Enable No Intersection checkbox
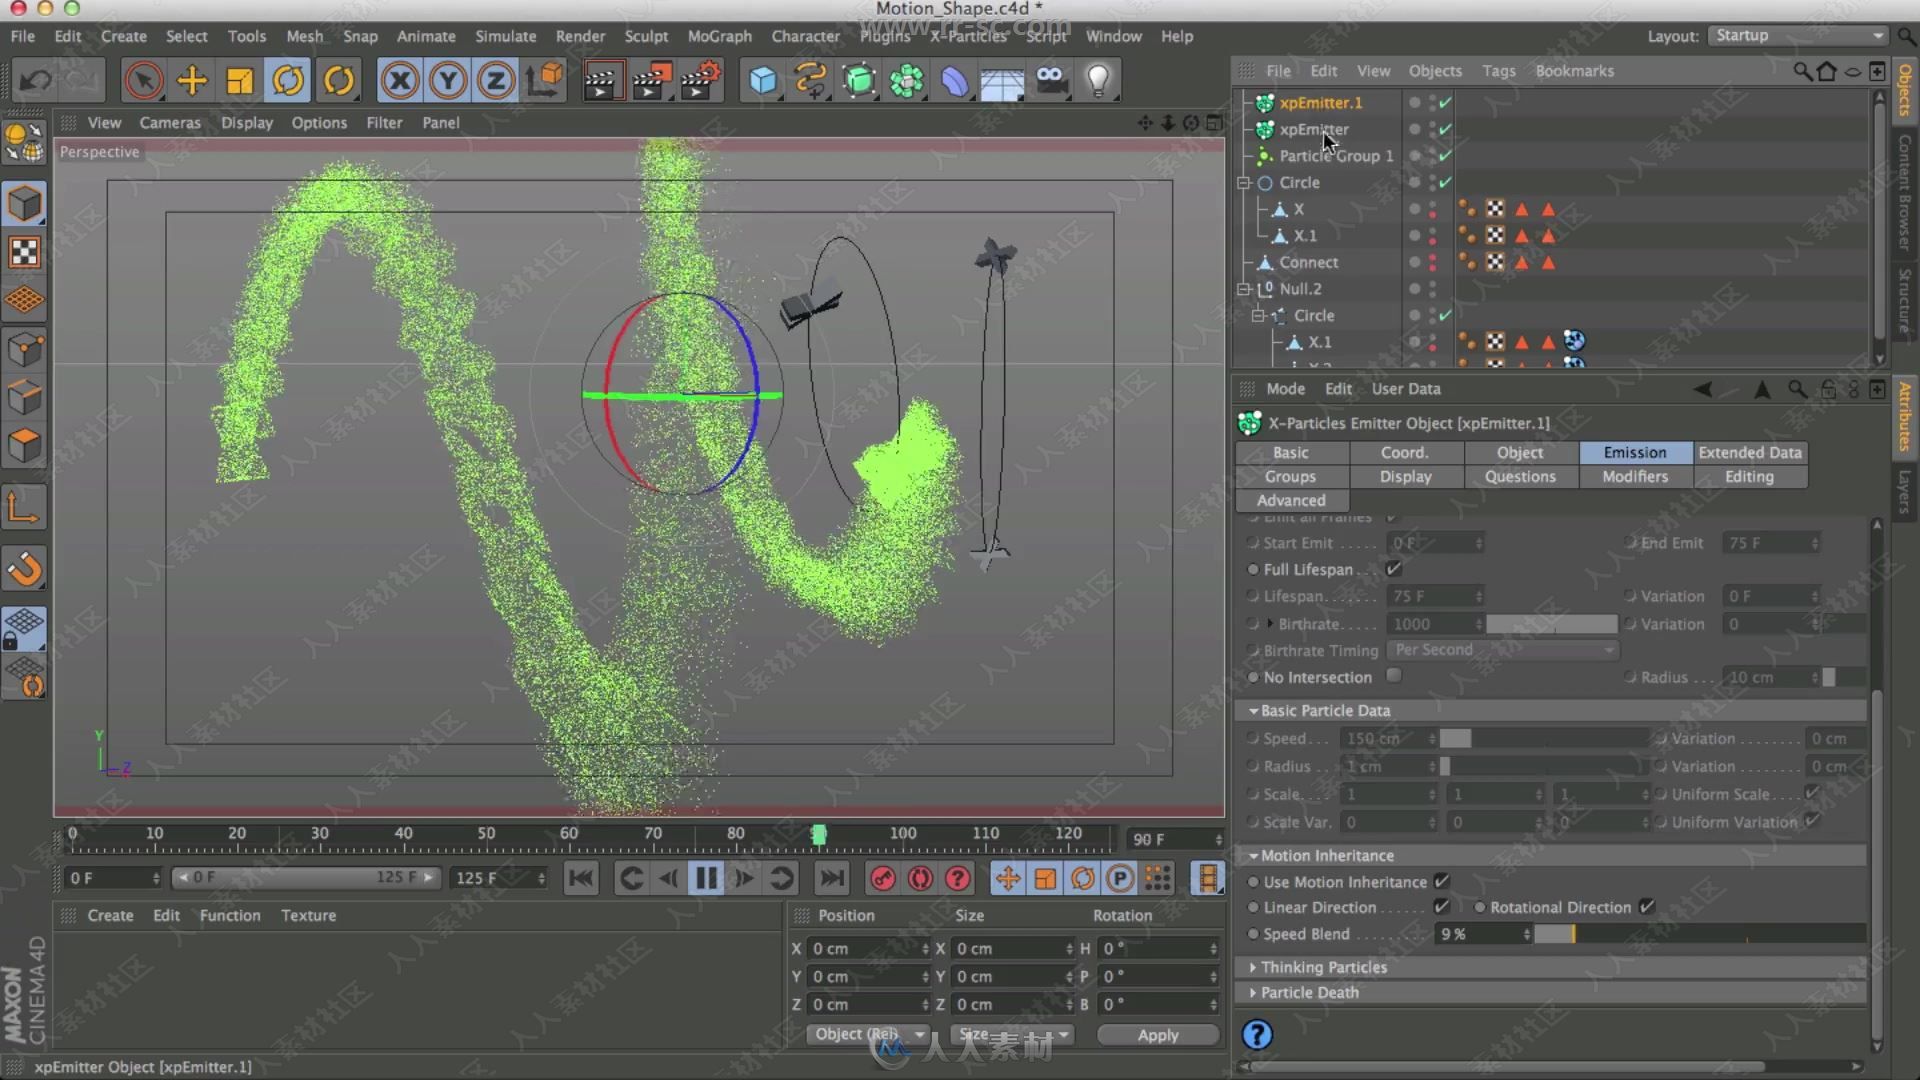Screen dimensions: 1920x1080 click(x=1393, y=676)
